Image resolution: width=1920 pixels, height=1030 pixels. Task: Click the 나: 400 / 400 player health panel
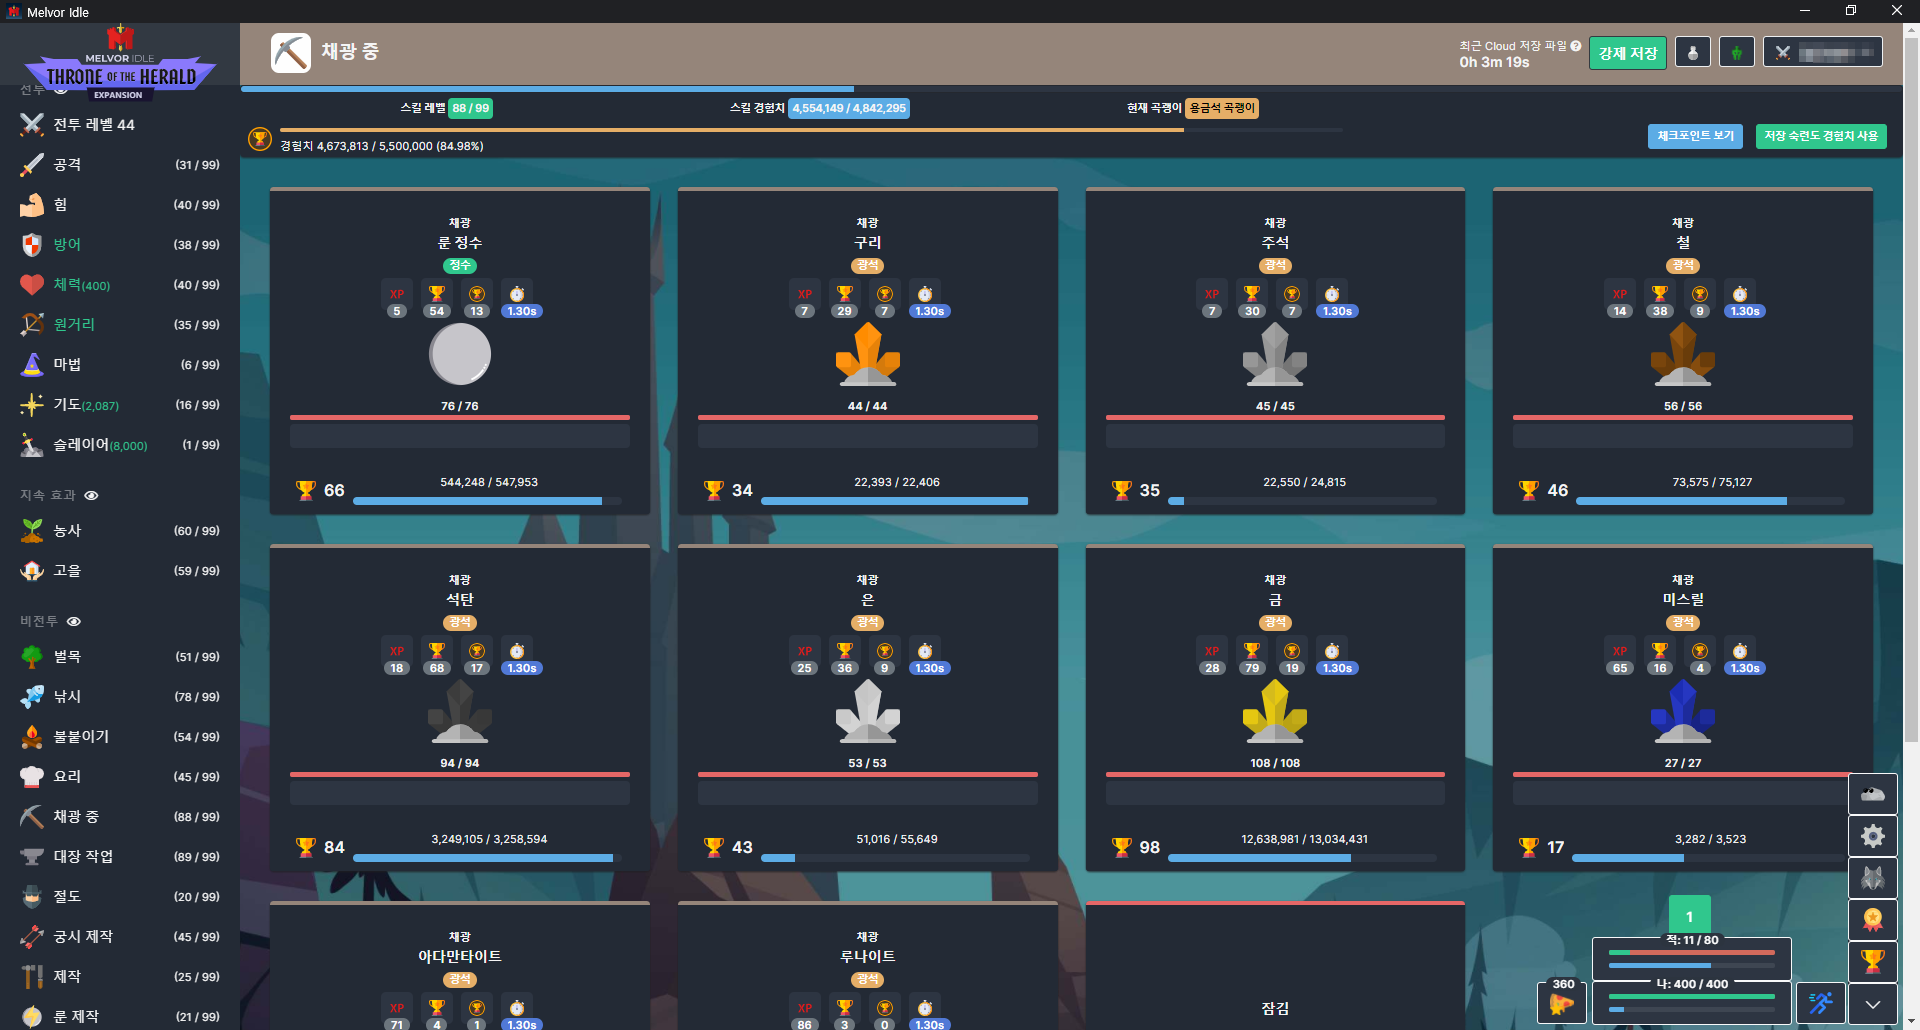coord(1691,1003)
